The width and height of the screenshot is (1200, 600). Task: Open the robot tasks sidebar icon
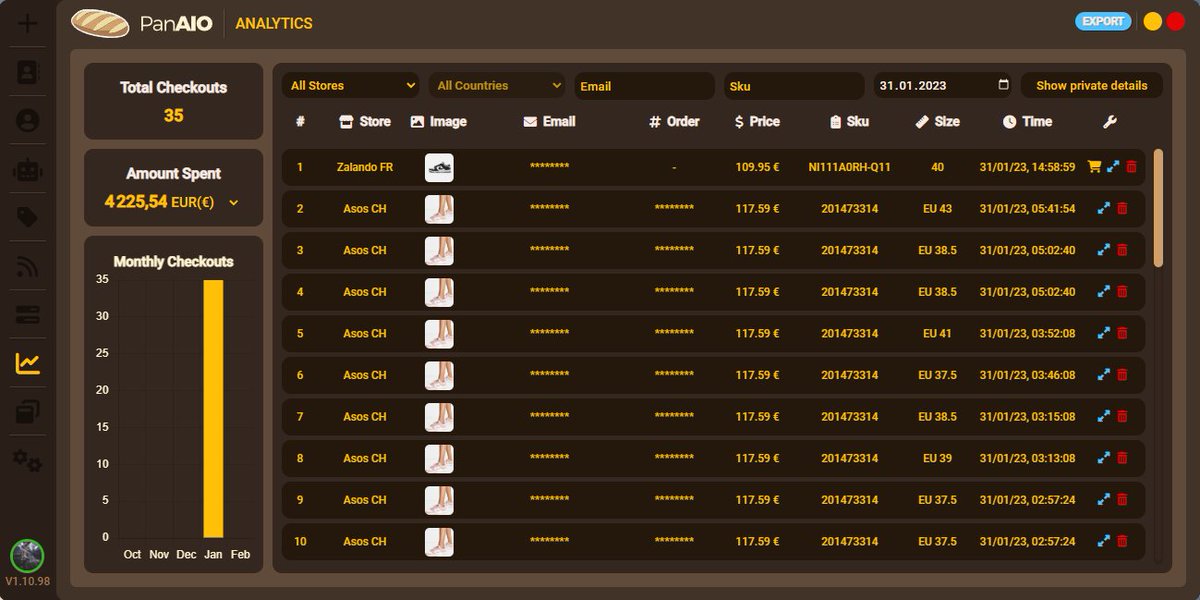pyautogui.click(x=28, y=169)
